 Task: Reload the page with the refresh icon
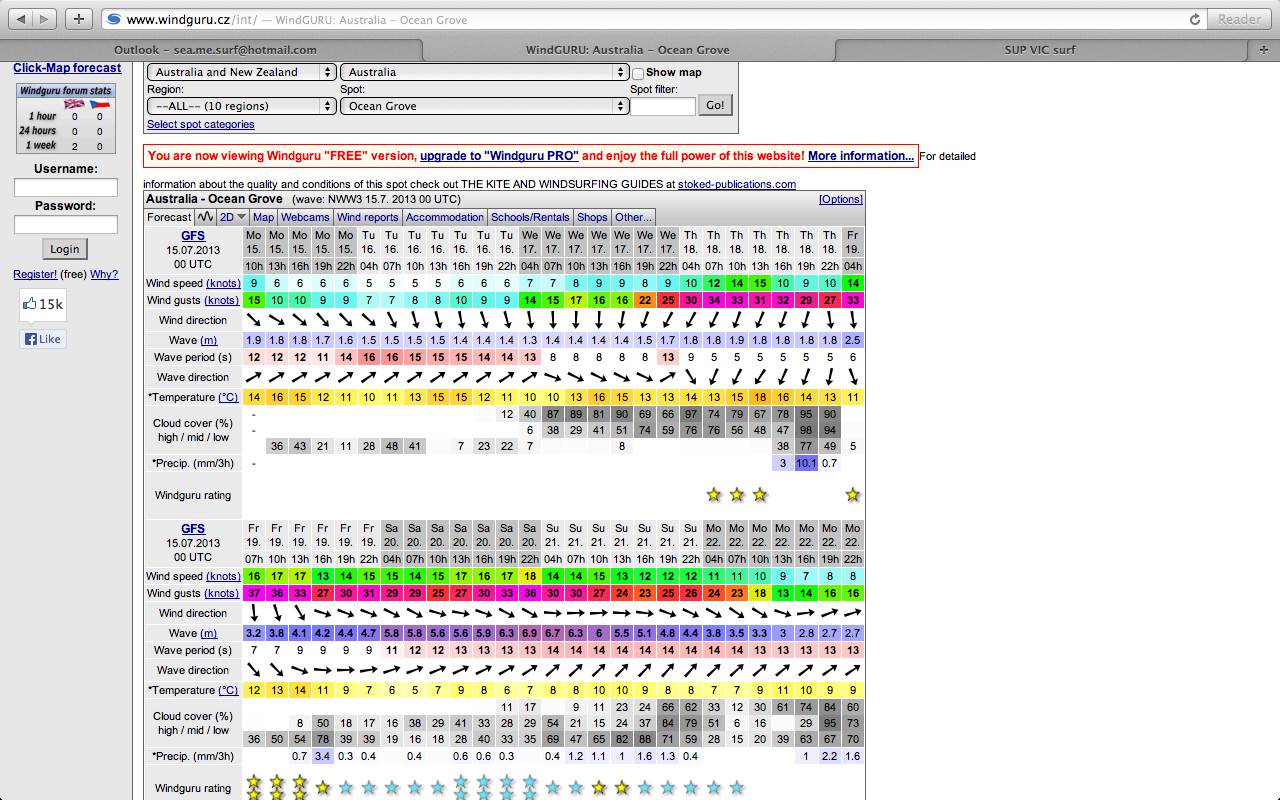coord(1194,19)
